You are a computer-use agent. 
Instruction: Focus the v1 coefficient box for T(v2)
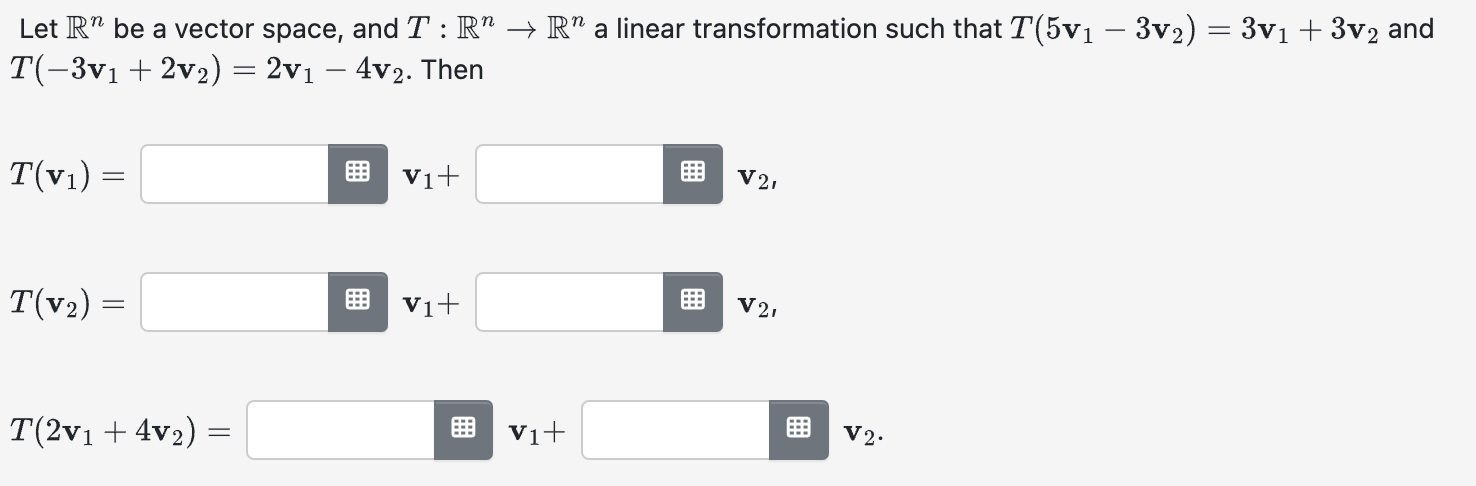(235, 302)
